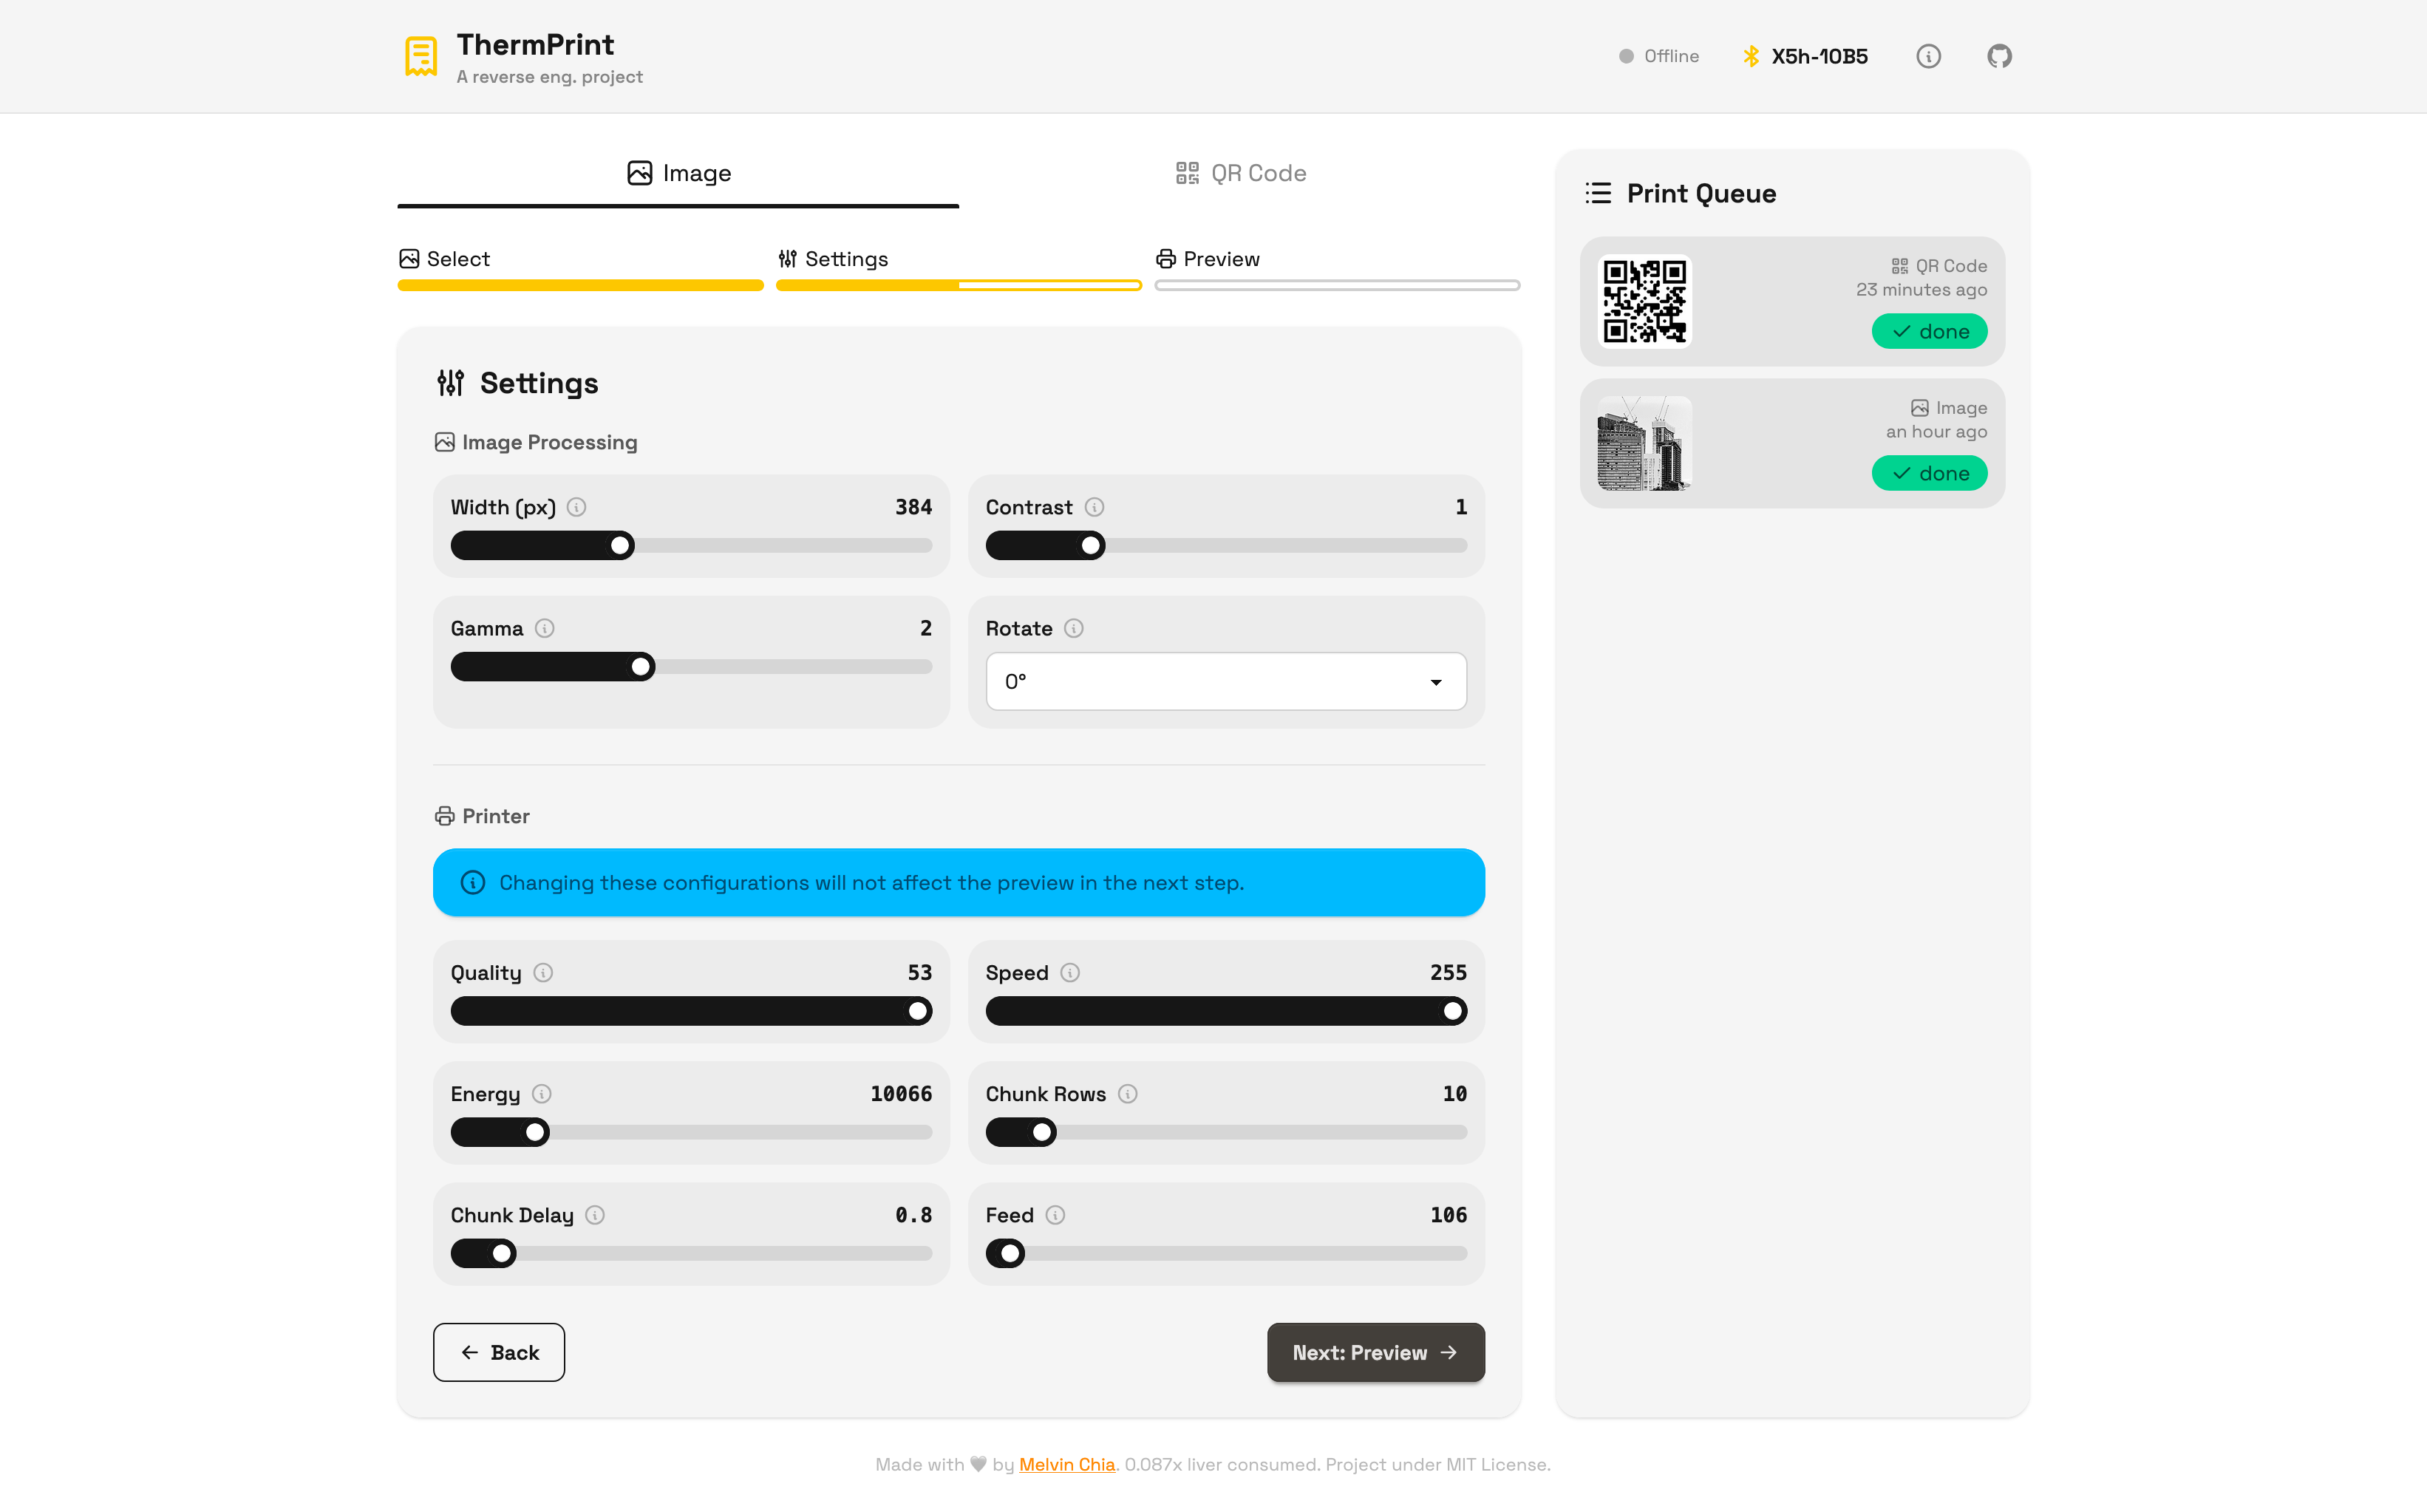Switch to the QR Code tab

click(1240, 174)
